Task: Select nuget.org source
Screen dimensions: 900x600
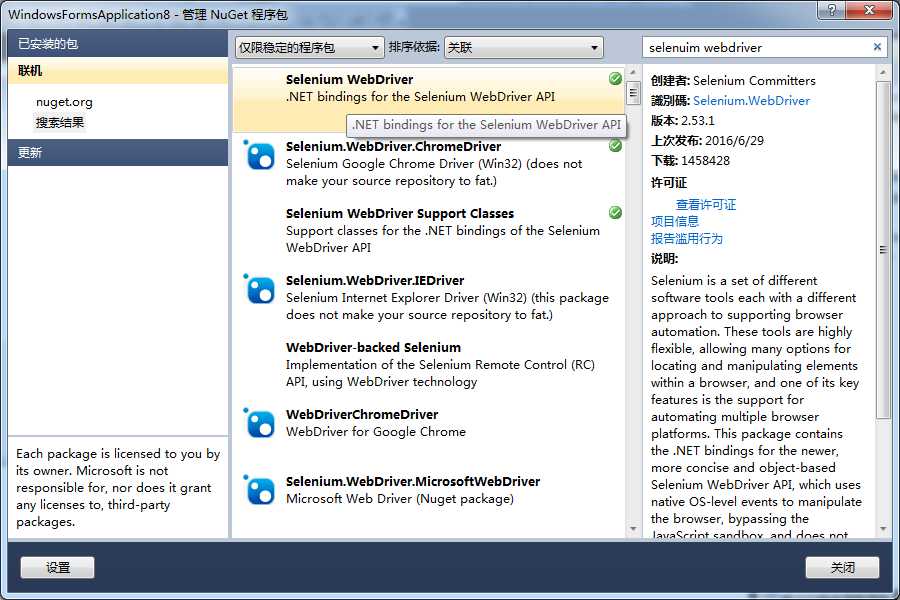Action: click(64, 102)
